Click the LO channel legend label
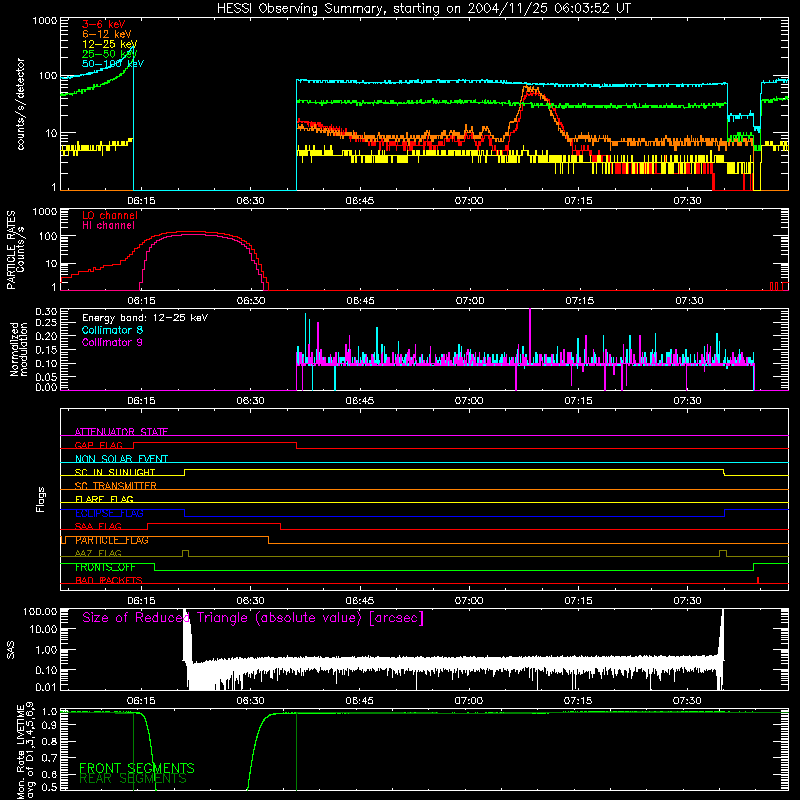 click(110, 215)
